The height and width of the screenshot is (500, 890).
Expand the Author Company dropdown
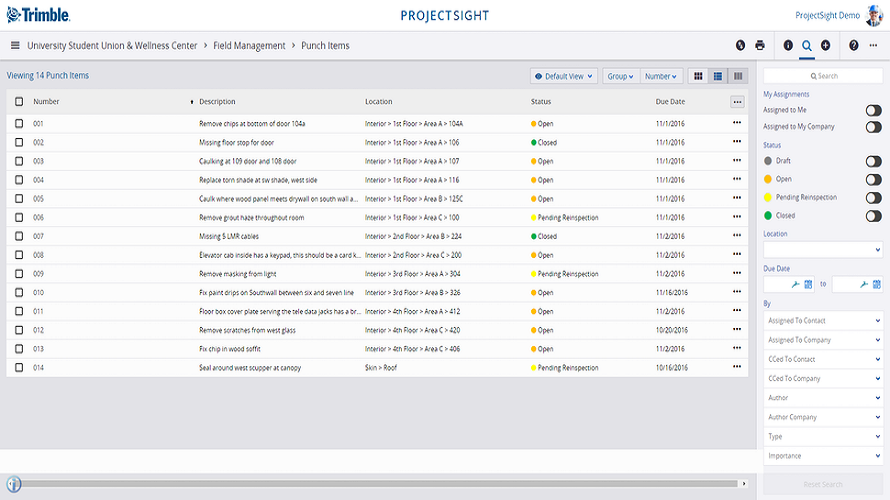click(823, 417)
